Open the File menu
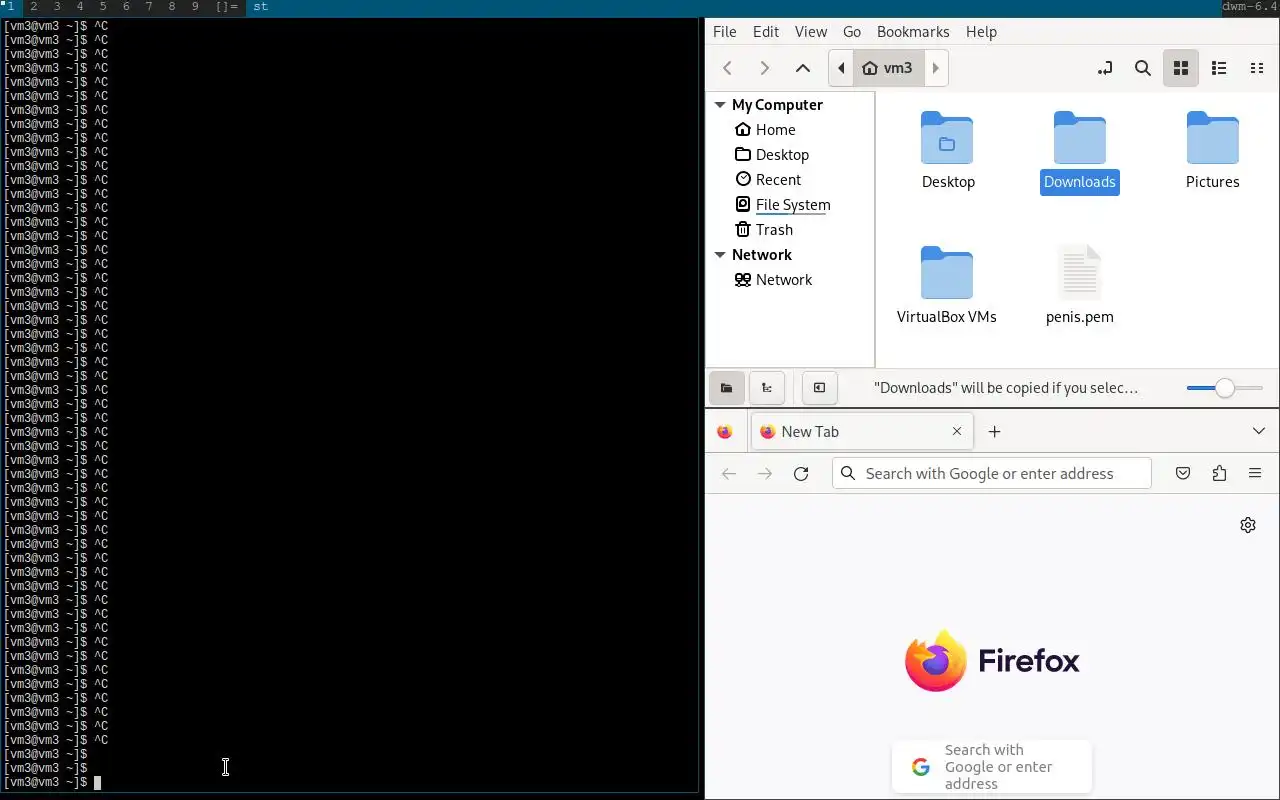The height and width of the screenshot is (800, 1280). coord(725,32)
